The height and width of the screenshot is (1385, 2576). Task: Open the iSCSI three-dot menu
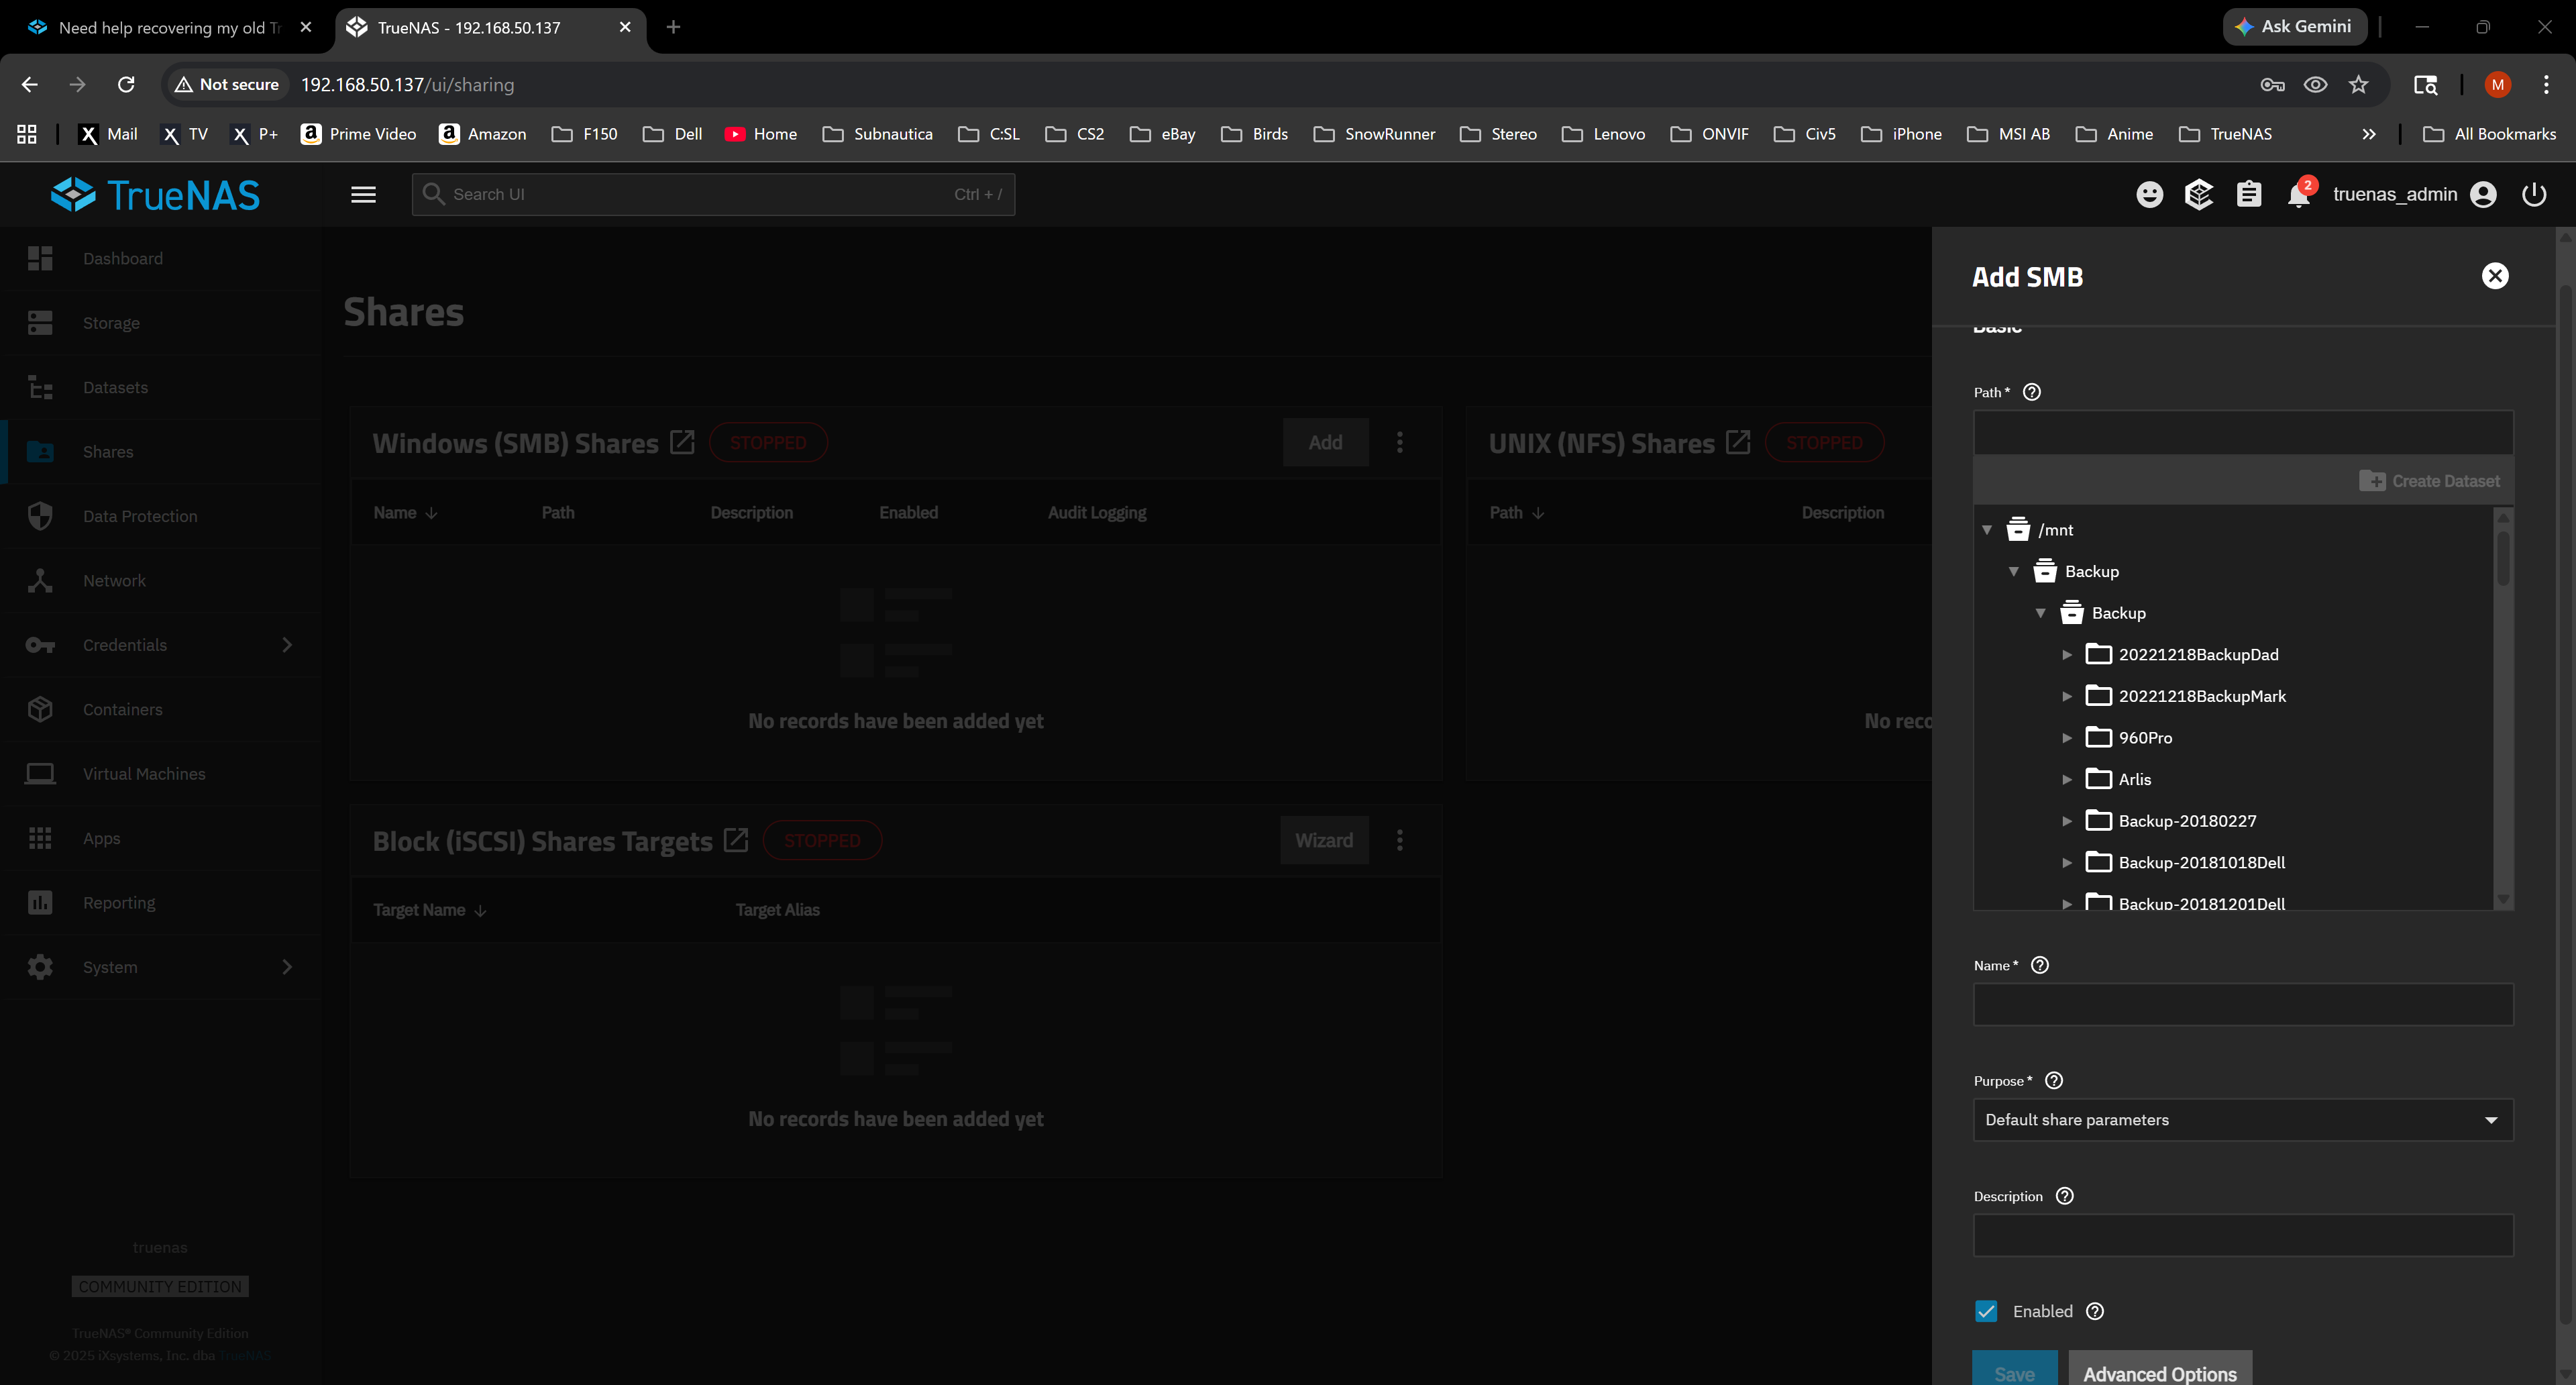1399,840
